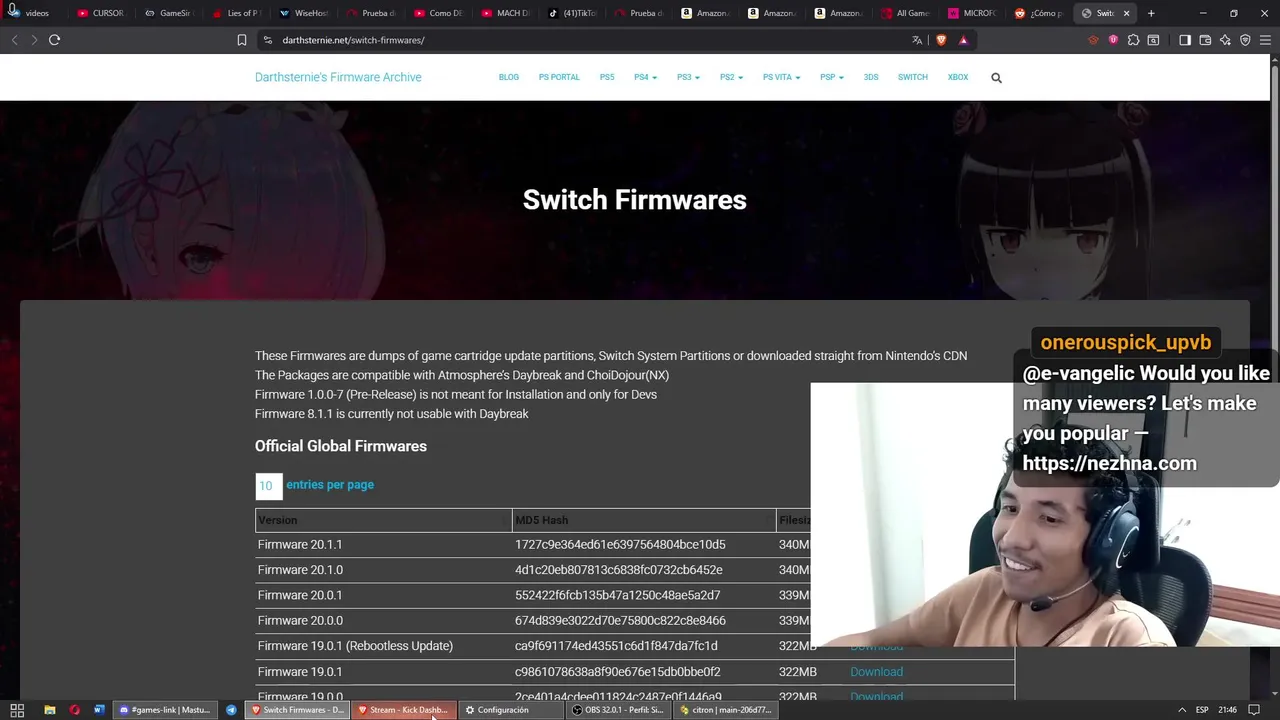Click the 21:46 taskbar clock
Viewport: 1280px width, 720px height.
point(1227,710)
